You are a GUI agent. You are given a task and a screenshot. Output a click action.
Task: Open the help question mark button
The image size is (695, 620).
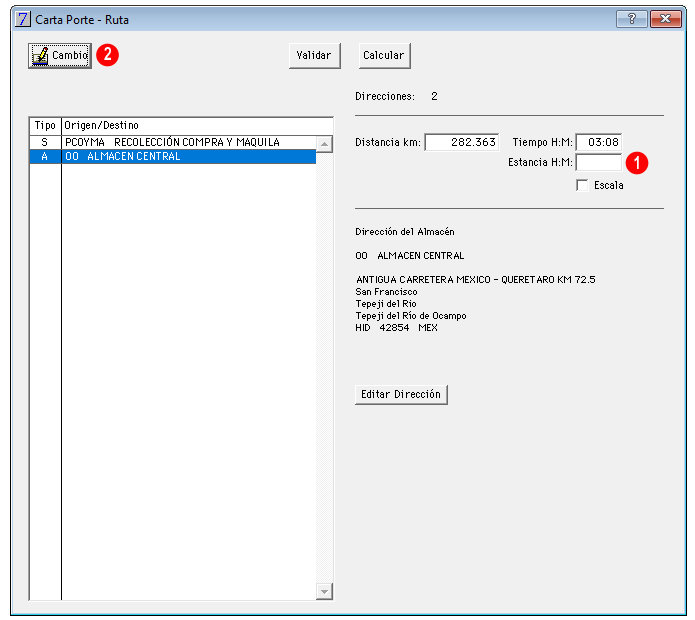pos(632,19)
